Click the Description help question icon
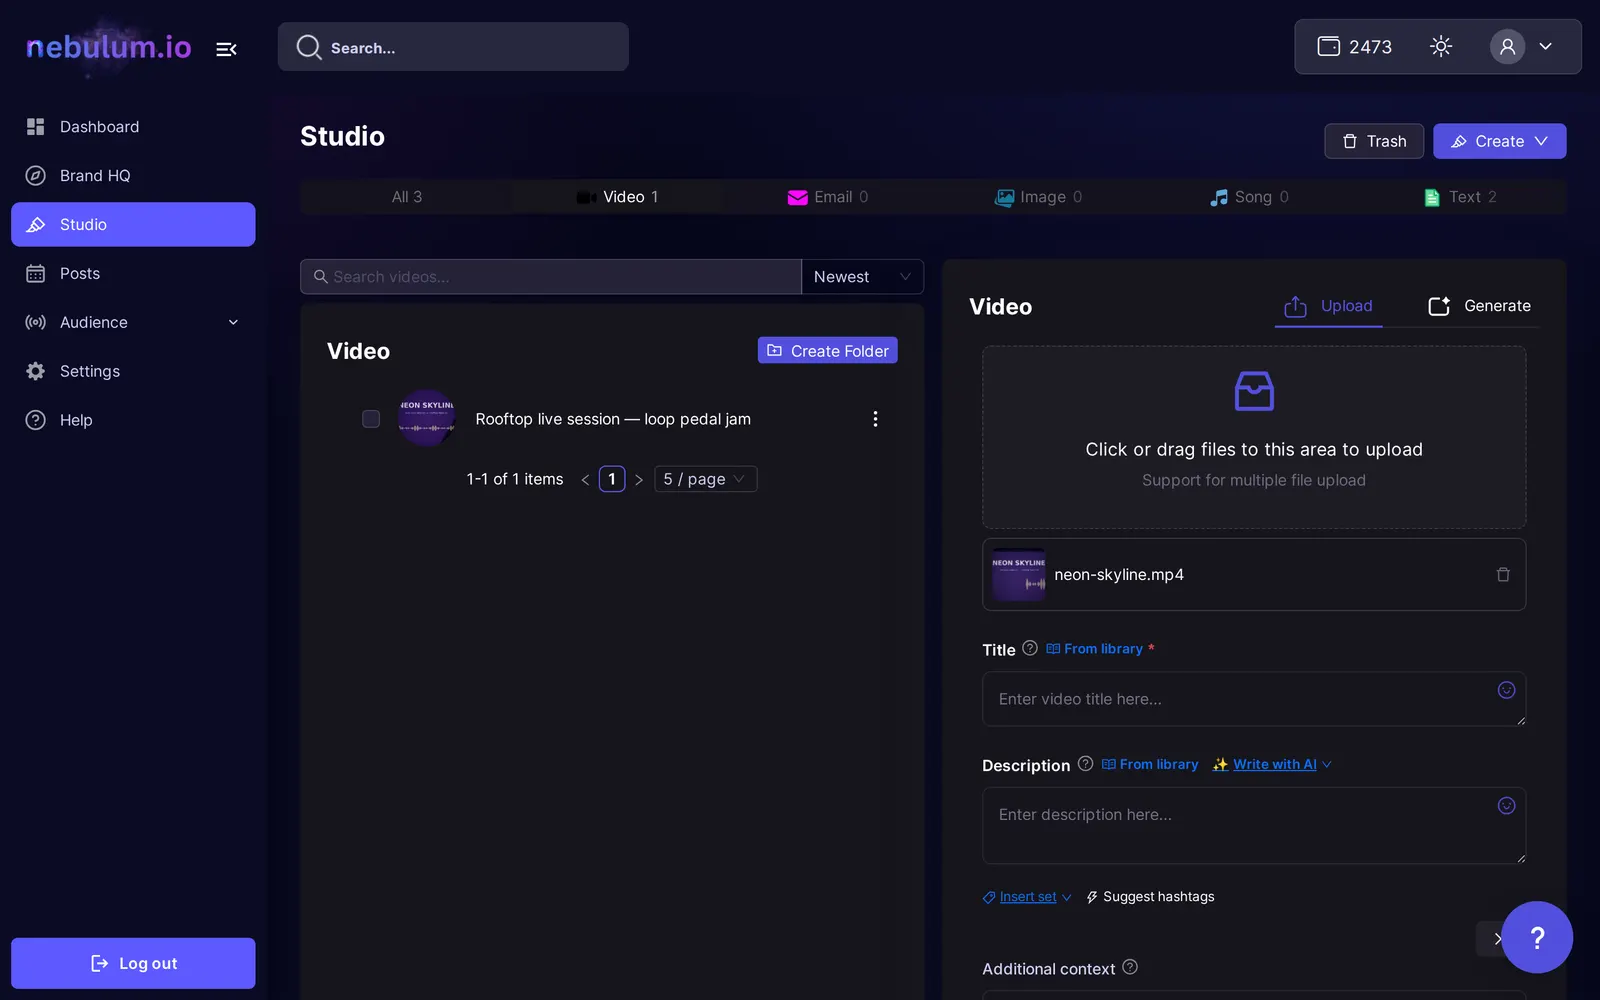 (x=1085, y=764)
